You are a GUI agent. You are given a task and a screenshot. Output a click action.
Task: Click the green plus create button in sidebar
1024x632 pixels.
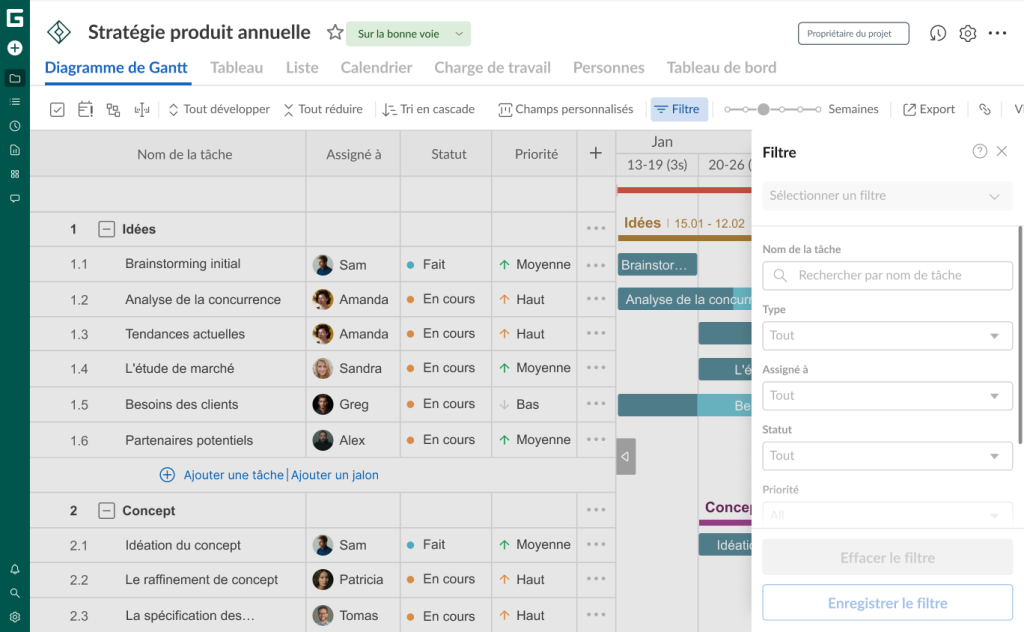pyautogui.click(x=14, y=48)
